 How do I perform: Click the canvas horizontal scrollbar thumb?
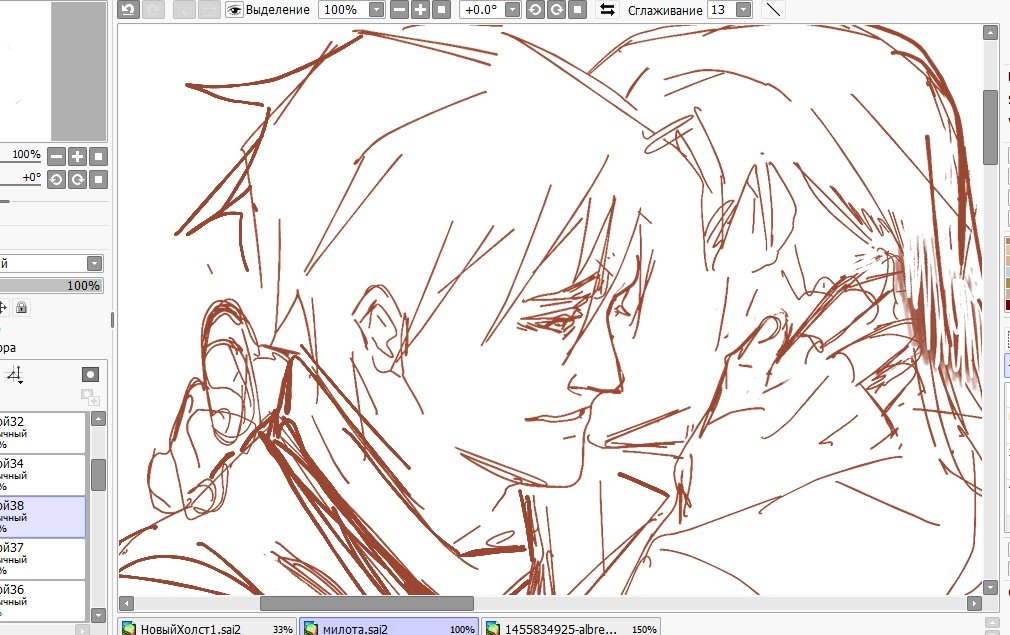pyautogui.click(x=367, y=603)
